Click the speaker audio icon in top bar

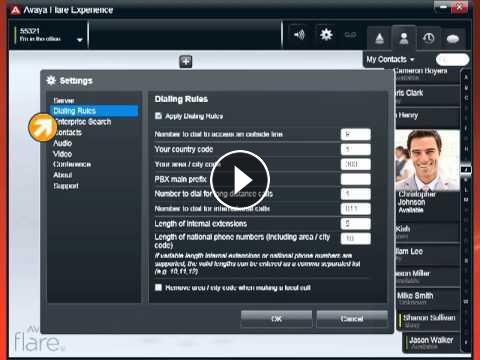pos(299,35)
